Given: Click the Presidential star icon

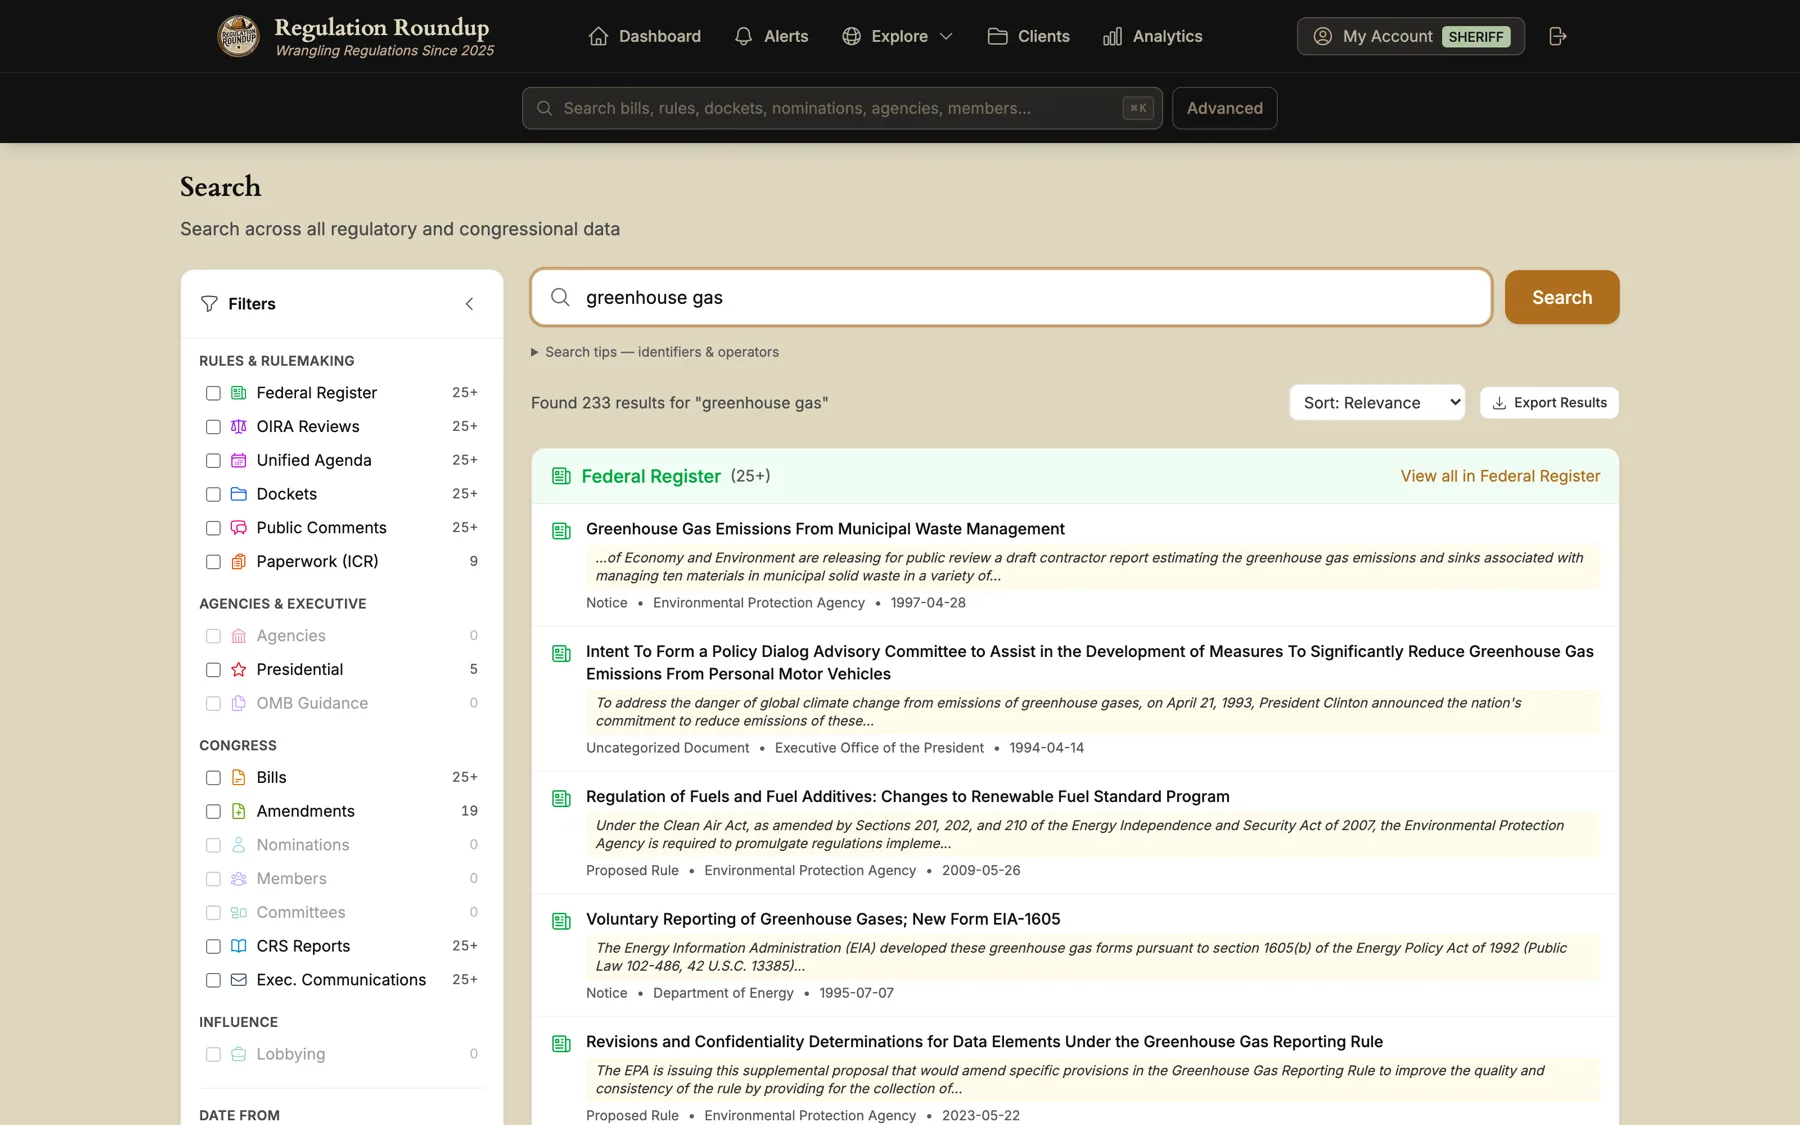Looking at the screenshot, I should (239, 670).
